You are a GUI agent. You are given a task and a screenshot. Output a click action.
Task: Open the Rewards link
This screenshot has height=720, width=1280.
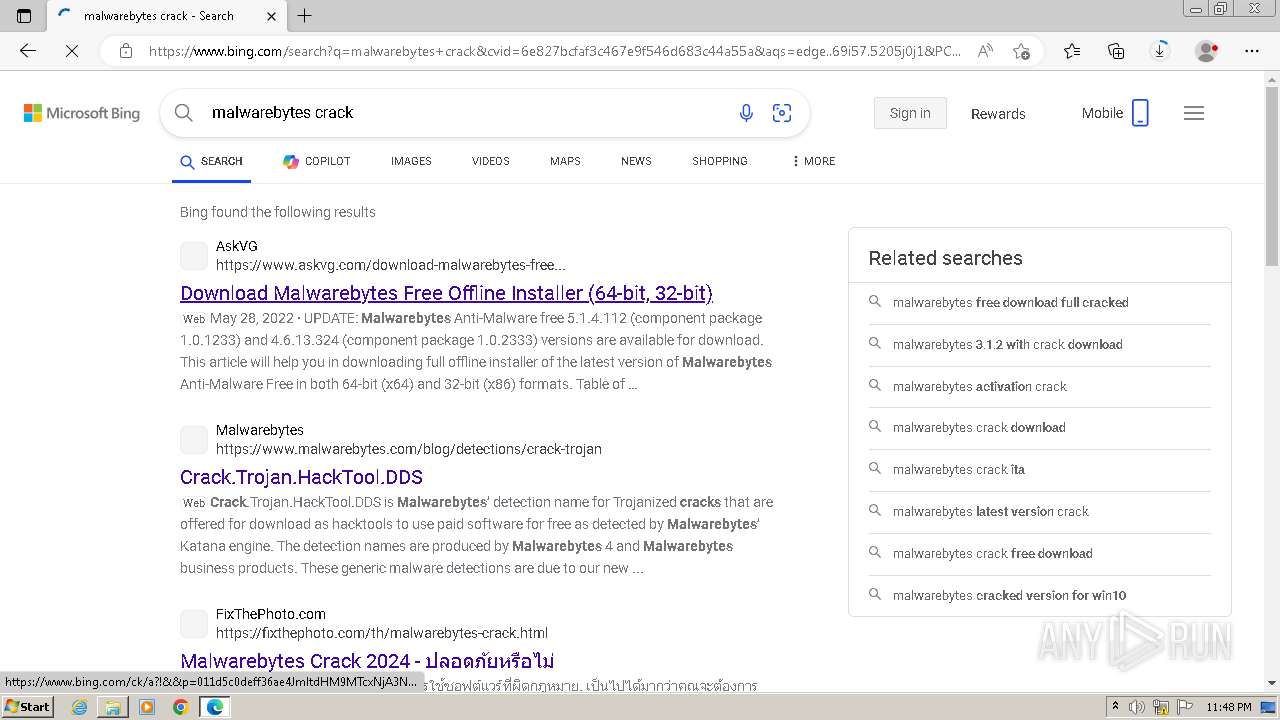(998, 114)
